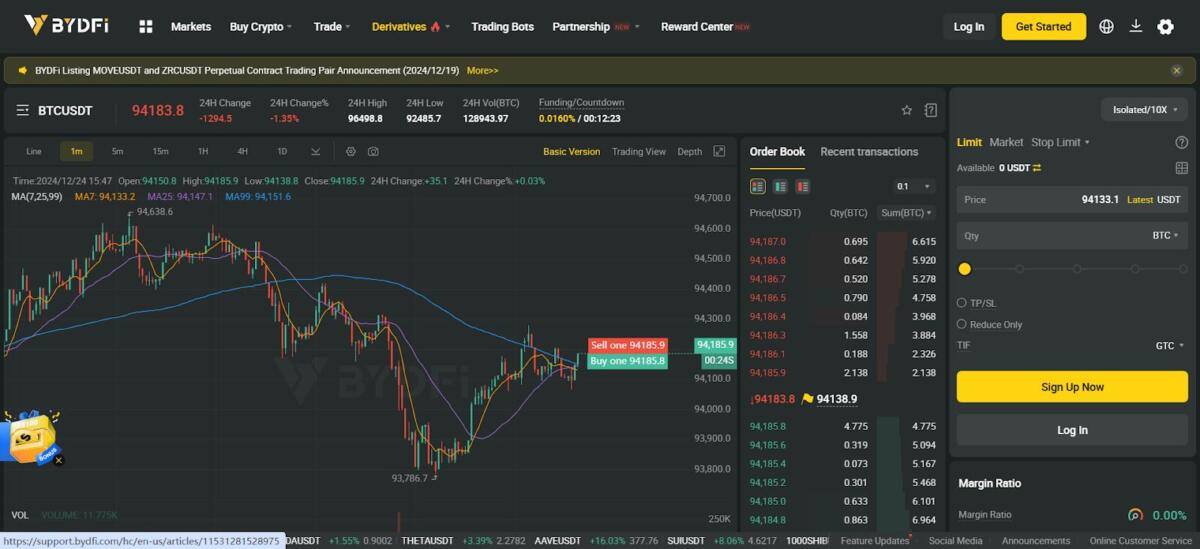The height and width of the screenshot is (549, 1200).
Task: Click the Get Started button
Action: point(1043,27)
